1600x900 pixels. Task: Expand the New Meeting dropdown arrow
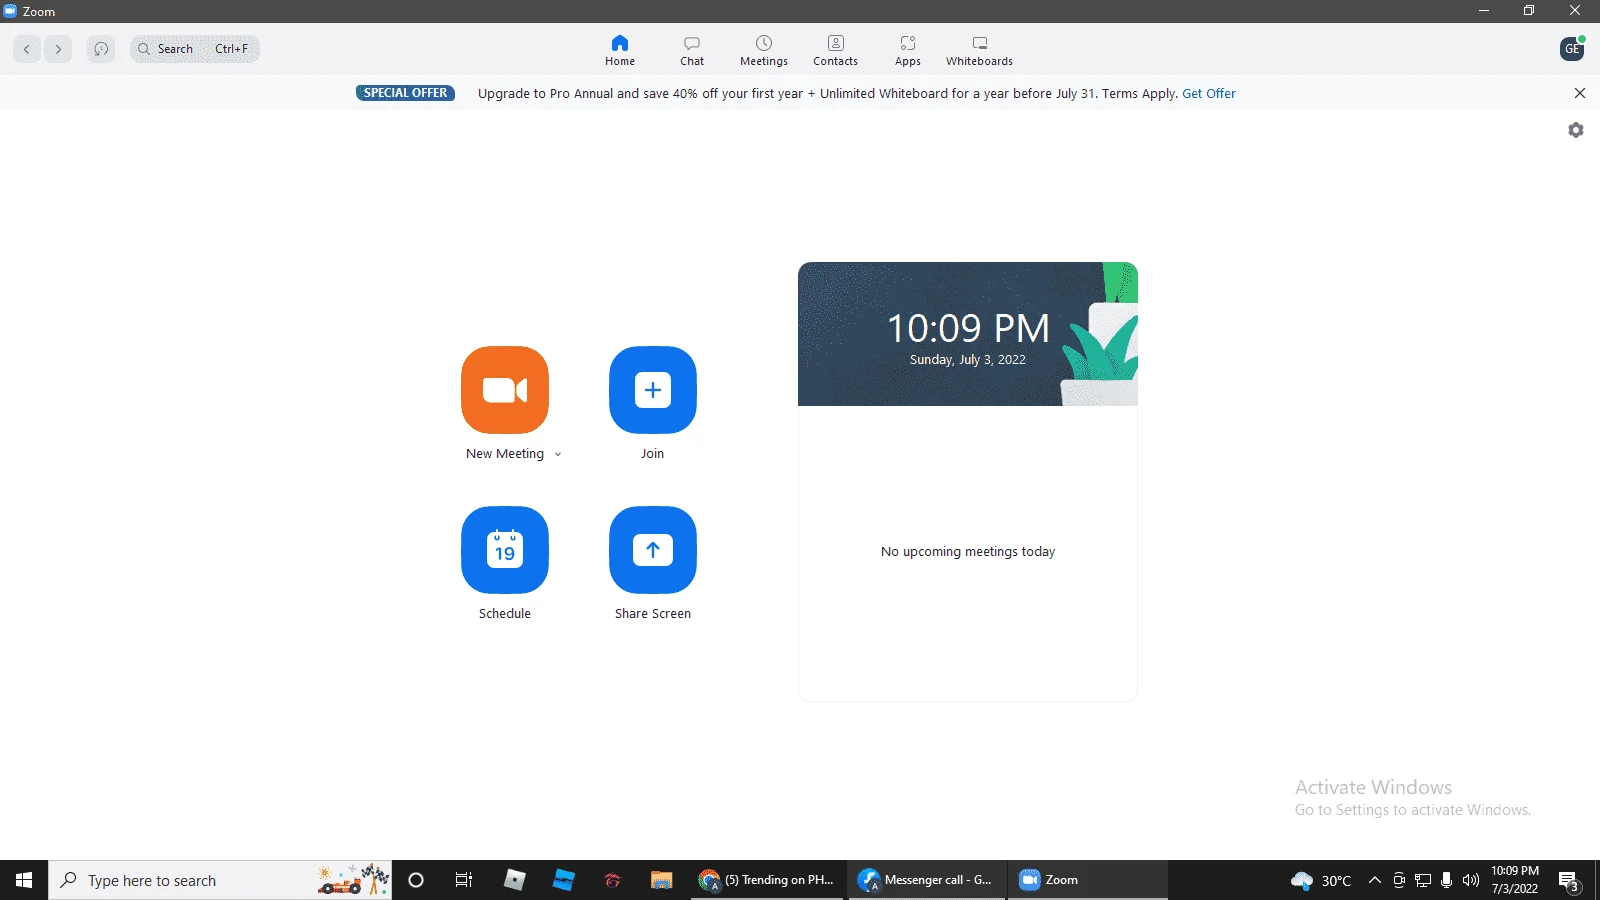tap(558, 454)
